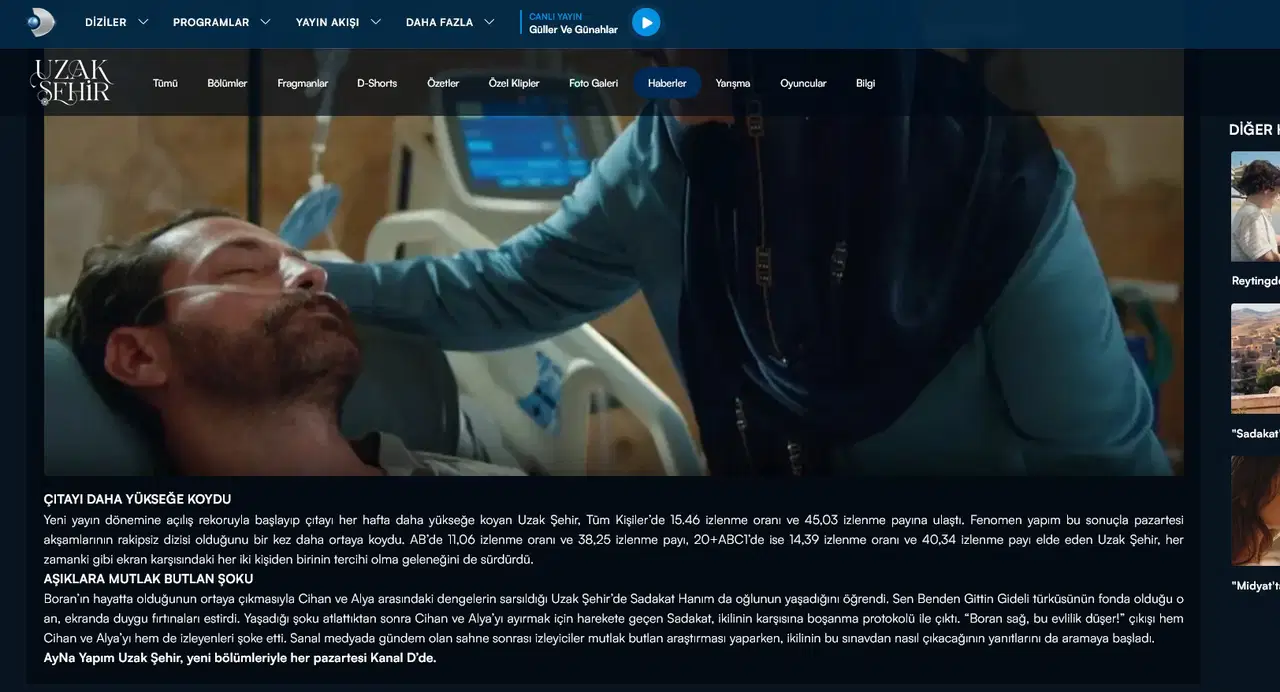The width and height of the screenshot is (1280, 692).
Task: Select the Özetler tab
Action: 443,83
